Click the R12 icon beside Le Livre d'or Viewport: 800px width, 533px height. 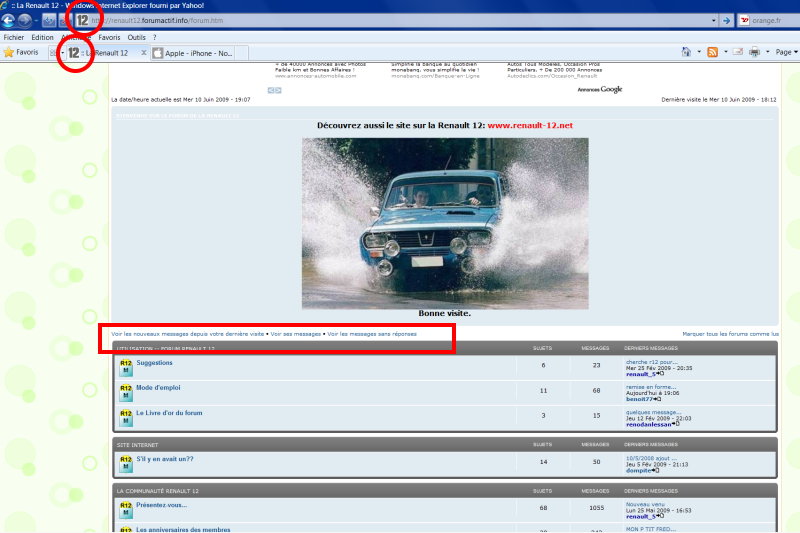point(126,418)
